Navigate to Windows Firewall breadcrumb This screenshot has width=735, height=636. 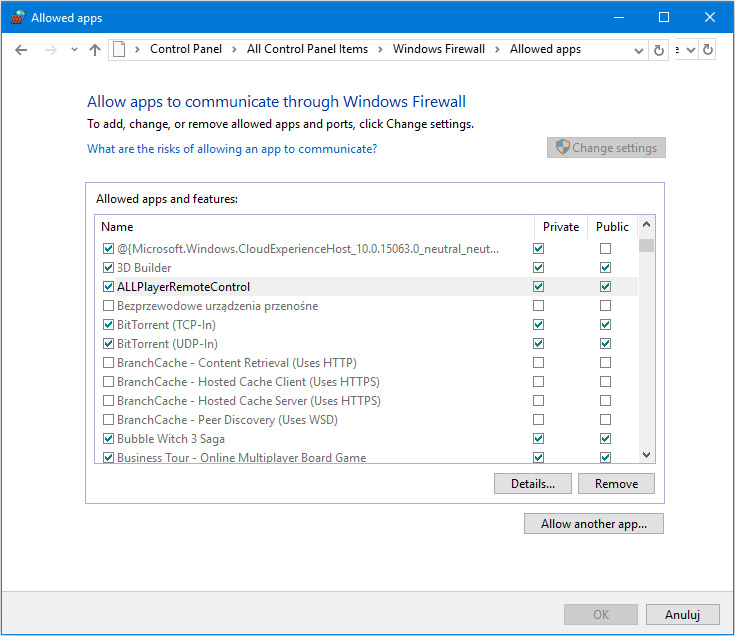pos(439,49)
